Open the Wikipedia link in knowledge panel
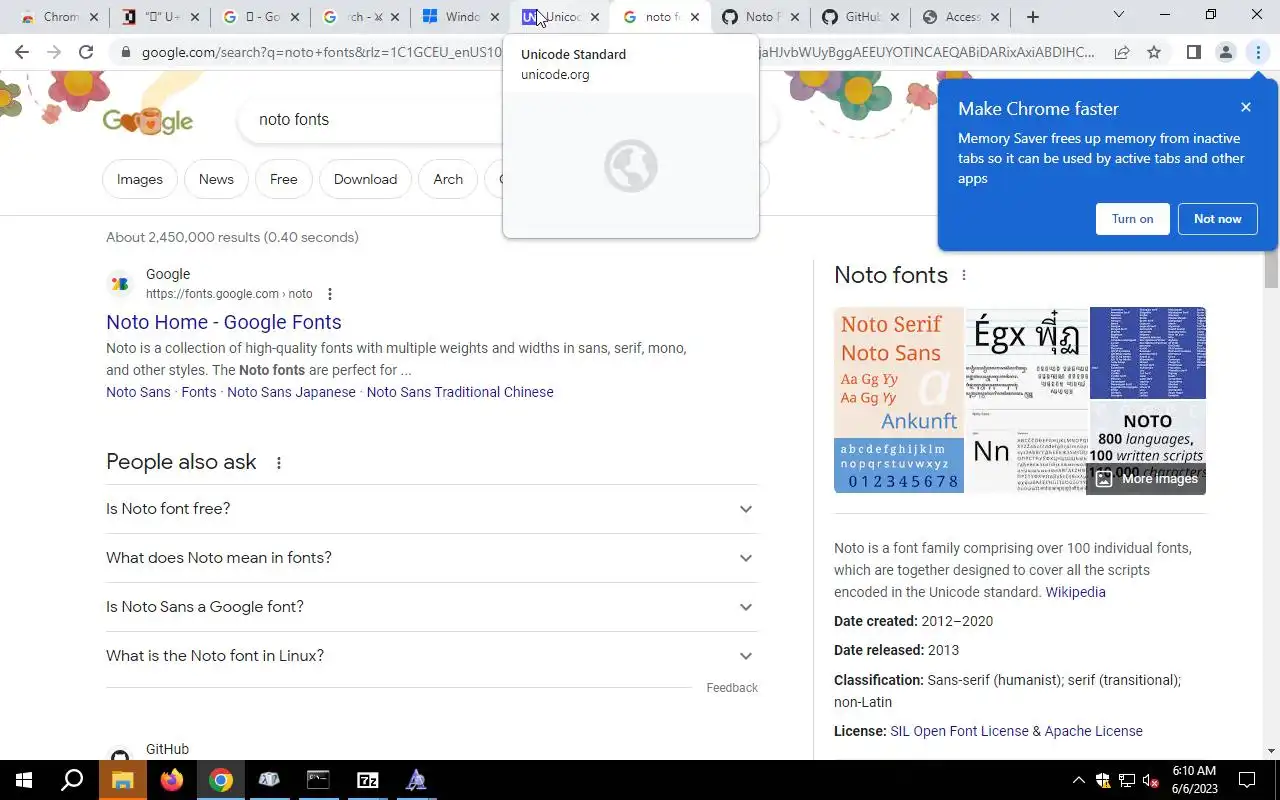1280x800 pixels. tap(1075, 592)
